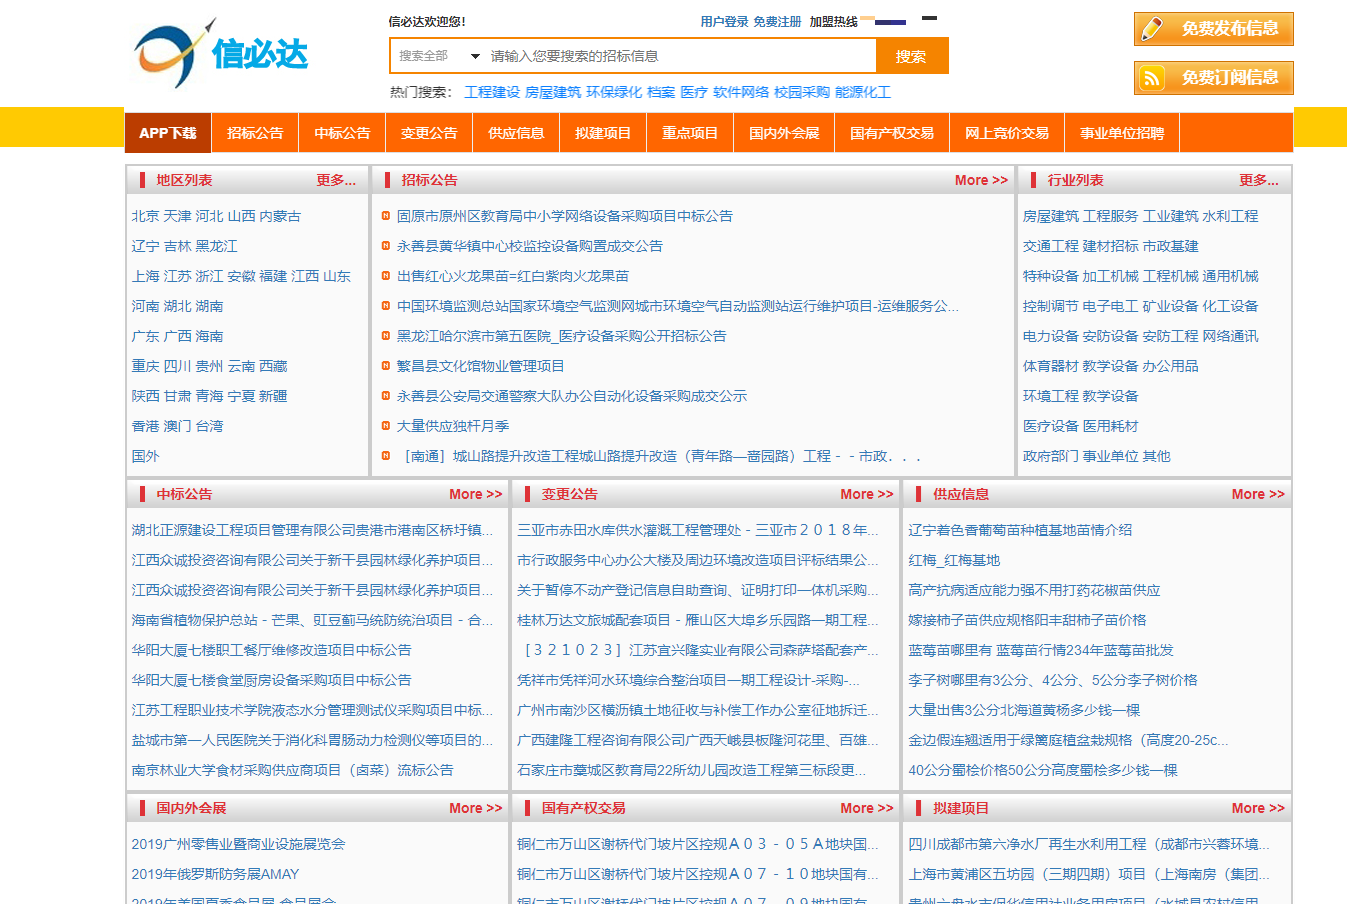This screenshot has height=904, width=1347.
Task: Expand more regions via 地区列表 更多
Action: pos(336,180)
